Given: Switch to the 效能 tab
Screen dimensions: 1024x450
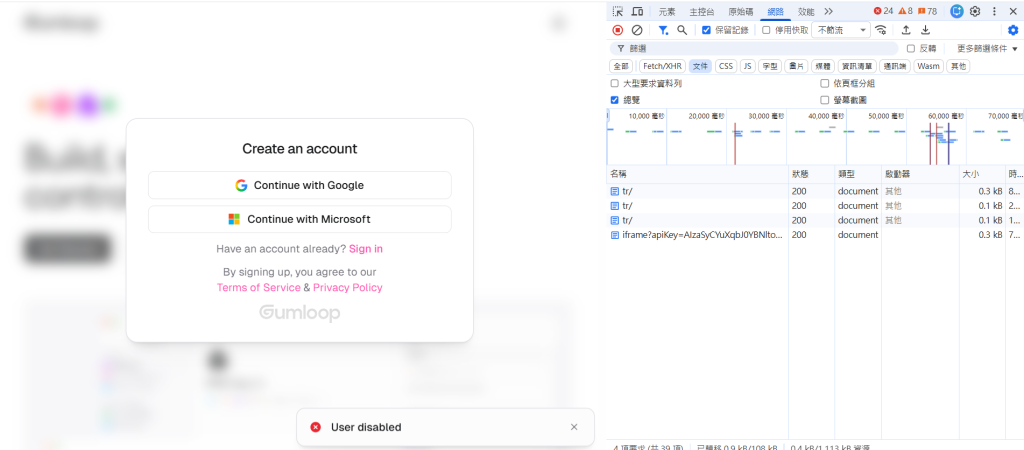Looking at the screenshot, I should click(806, 12).
